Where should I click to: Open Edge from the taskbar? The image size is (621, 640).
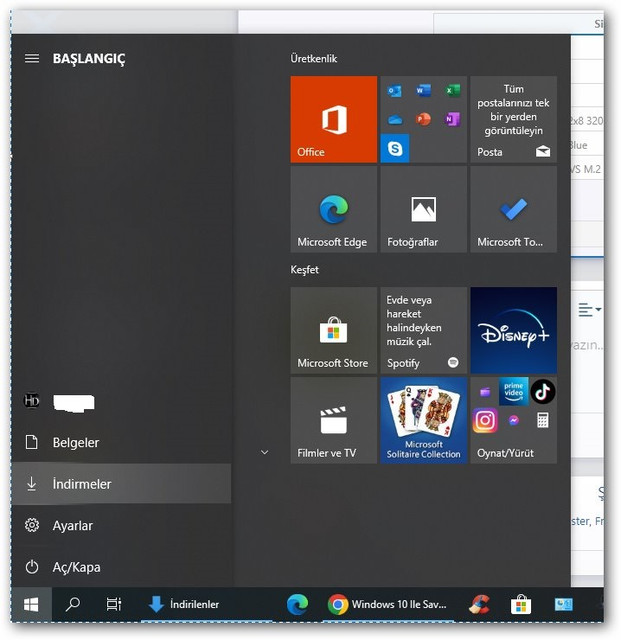(x=297, y=604)
